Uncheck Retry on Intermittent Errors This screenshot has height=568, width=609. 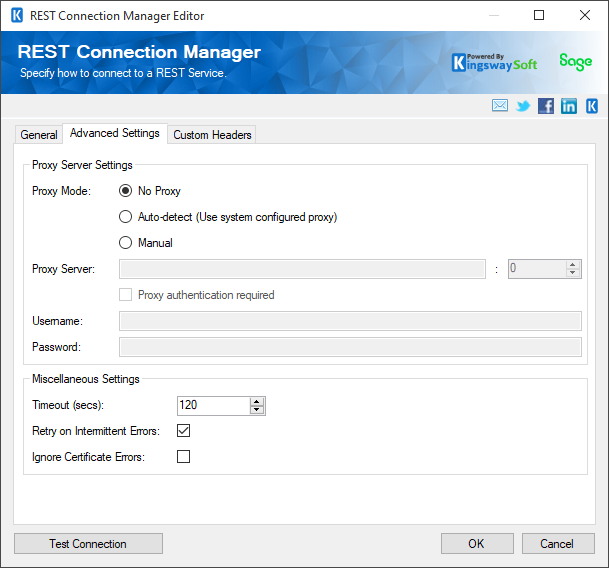(x=183, y=431)
